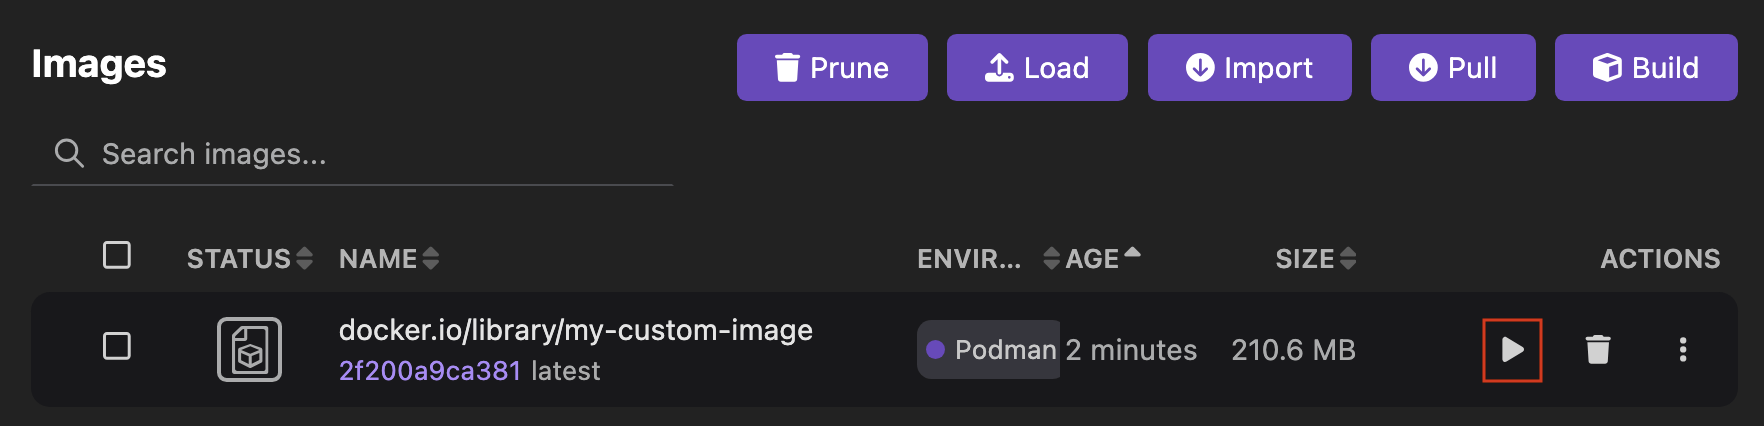The height and width of the screenshot is (426, 1764).
Task: Run the my-custom-image image
Action: (1512, 350)
